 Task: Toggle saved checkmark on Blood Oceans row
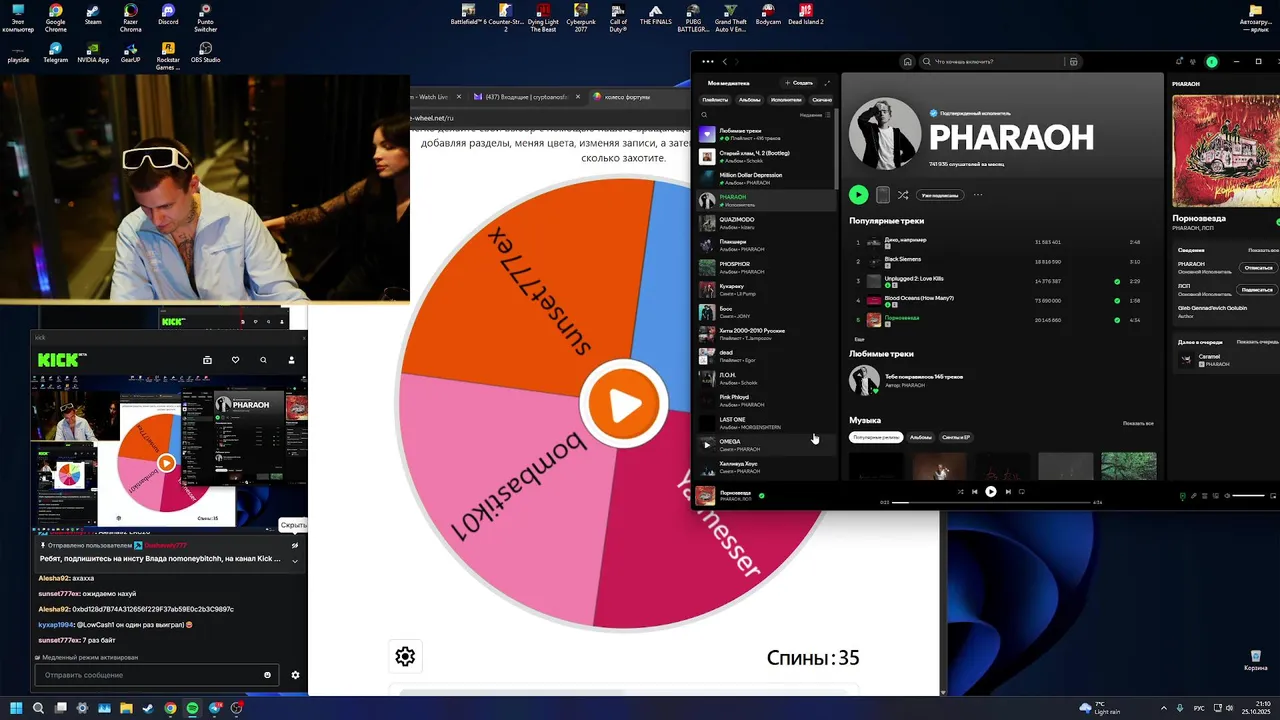pyautogui.click(x=1117, y=300)
